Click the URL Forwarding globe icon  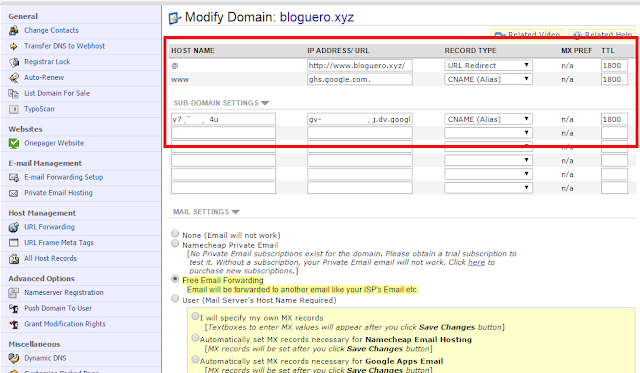click(14, 227)
